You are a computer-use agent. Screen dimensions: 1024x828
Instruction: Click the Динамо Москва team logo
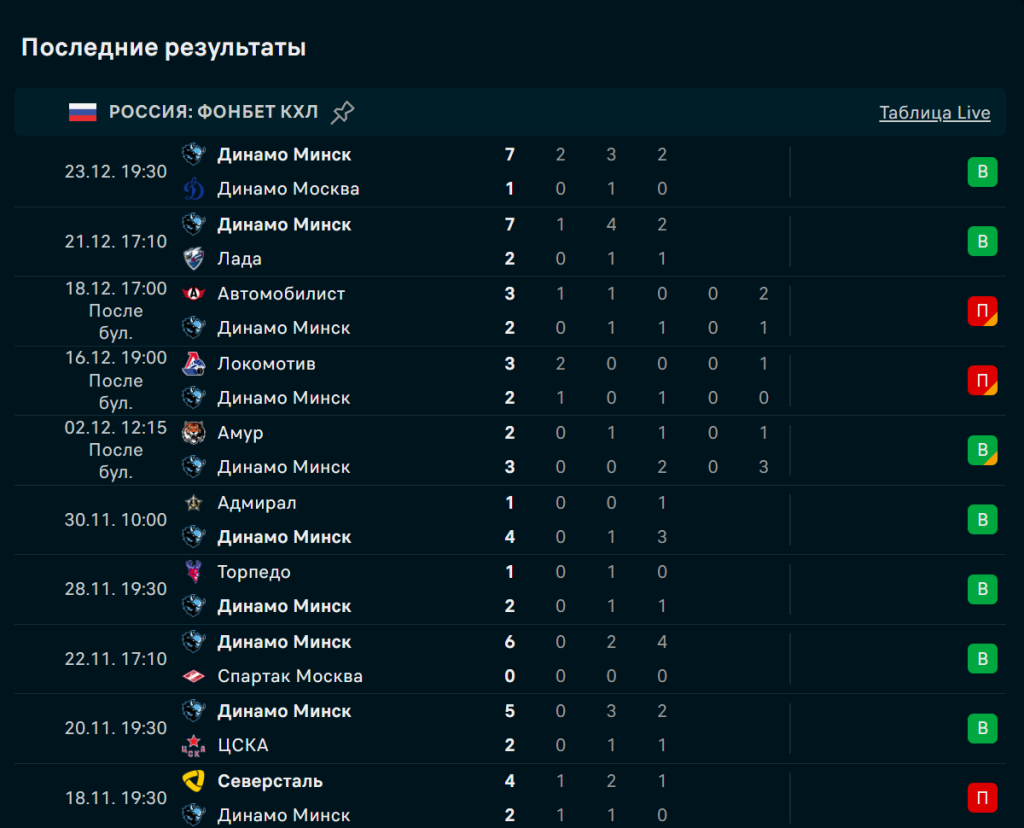click(193, 189)
